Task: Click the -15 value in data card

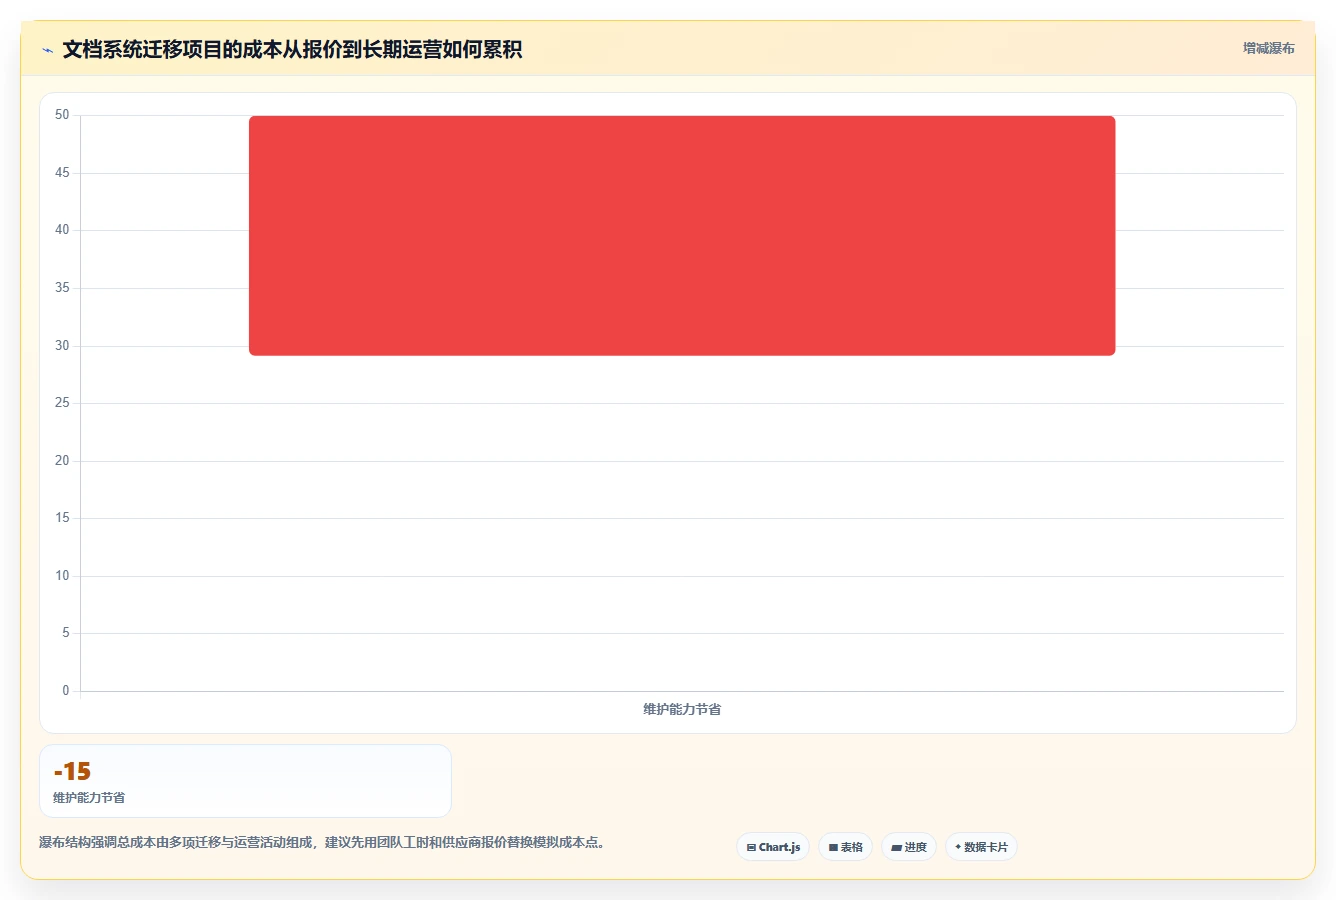Action: [x=72, y=771]
